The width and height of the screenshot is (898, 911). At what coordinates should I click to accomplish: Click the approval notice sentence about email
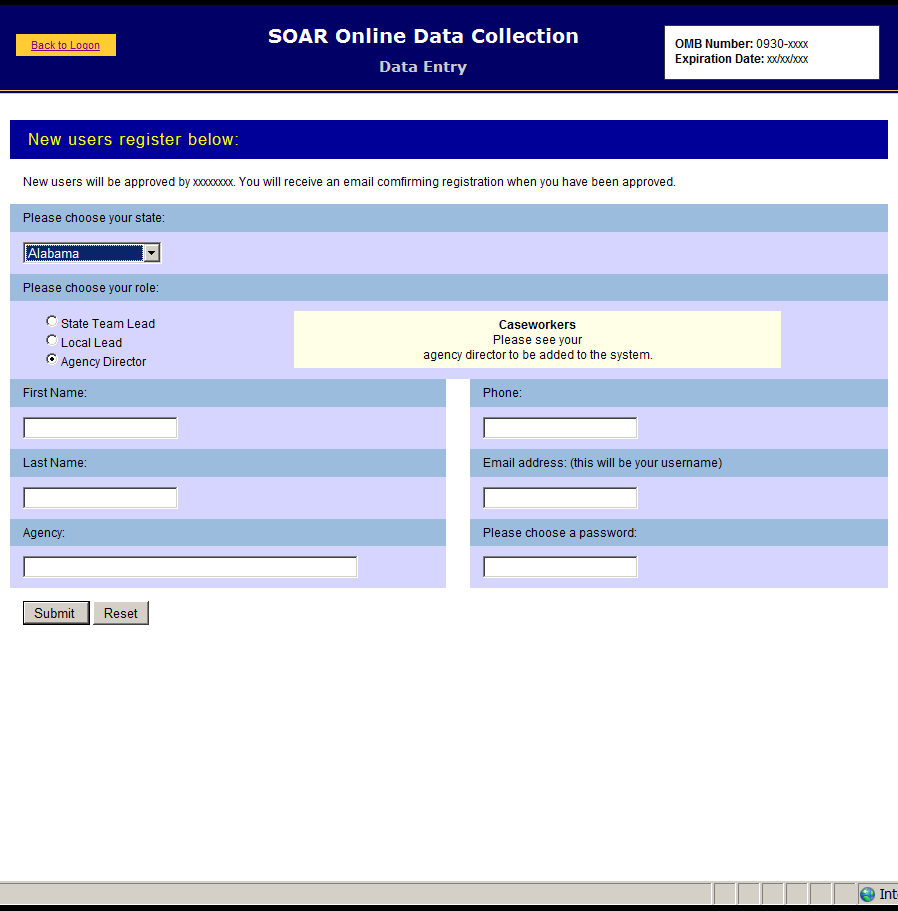[349, 182]
